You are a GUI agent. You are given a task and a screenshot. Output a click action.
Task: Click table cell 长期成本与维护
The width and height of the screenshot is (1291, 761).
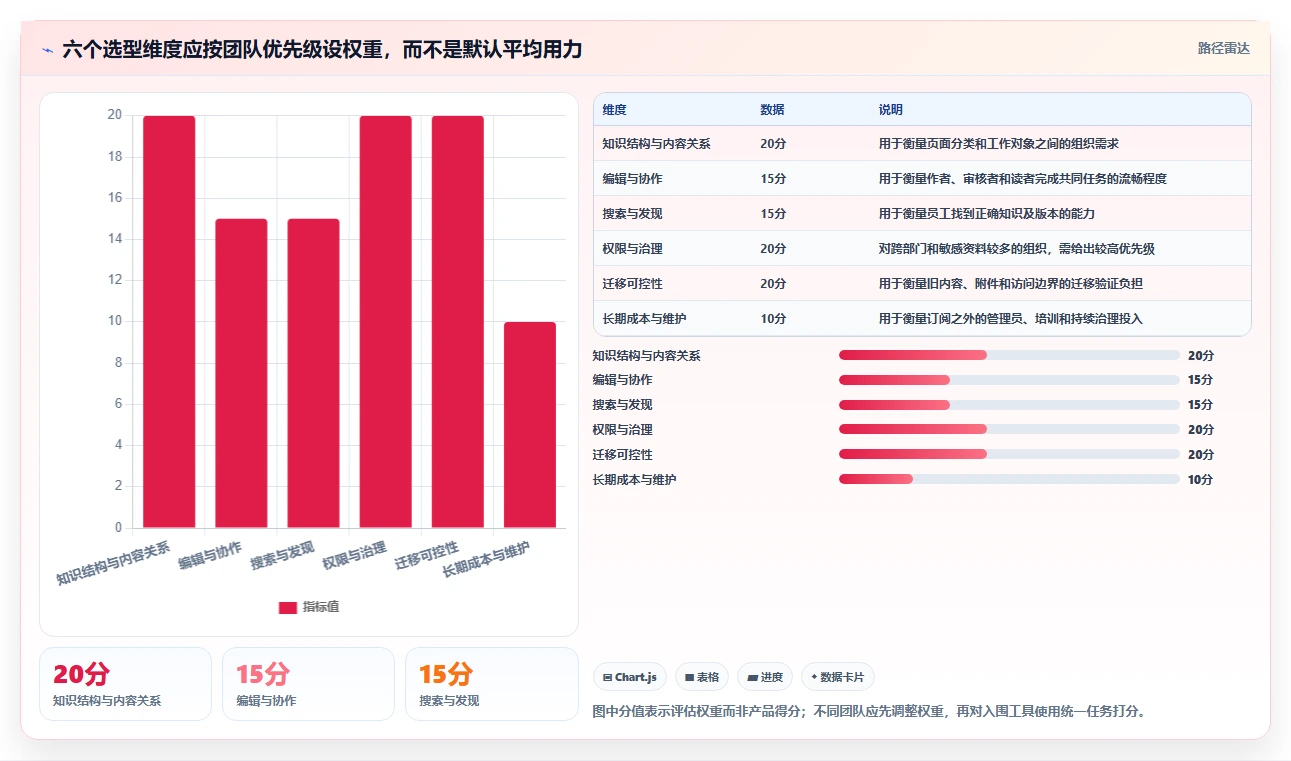[x=644, y=319]
